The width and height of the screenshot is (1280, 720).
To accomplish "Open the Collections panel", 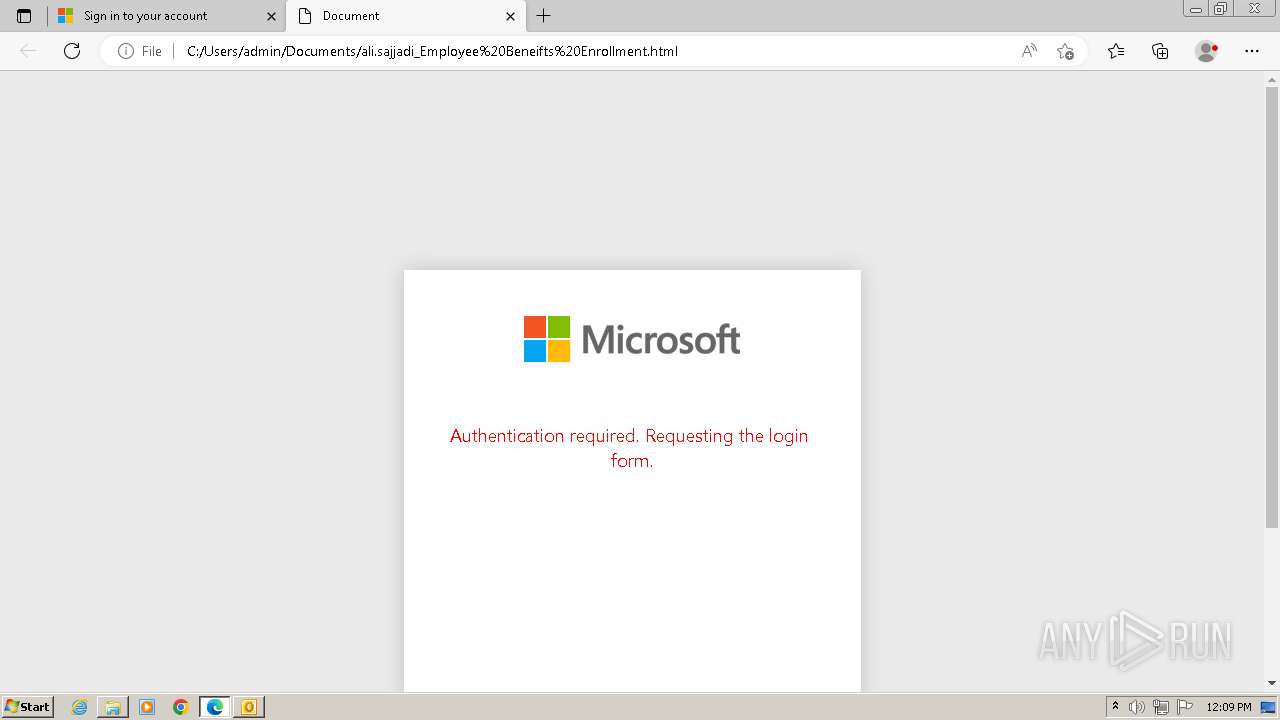I will coord(1160,51).
